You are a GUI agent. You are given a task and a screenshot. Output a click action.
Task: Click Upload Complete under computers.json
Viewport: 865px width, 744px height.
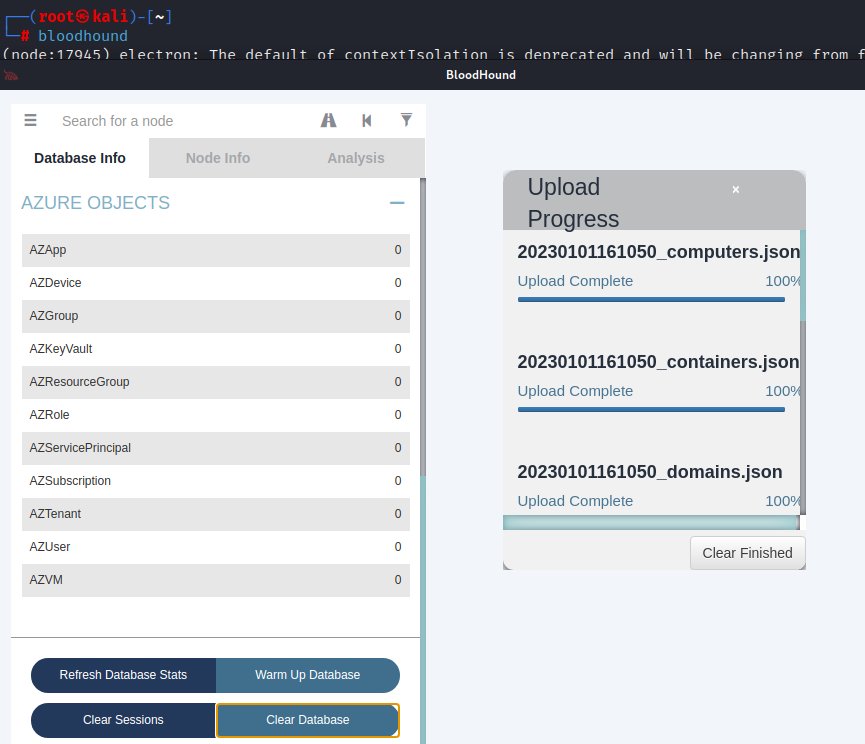tap(575, 281)
